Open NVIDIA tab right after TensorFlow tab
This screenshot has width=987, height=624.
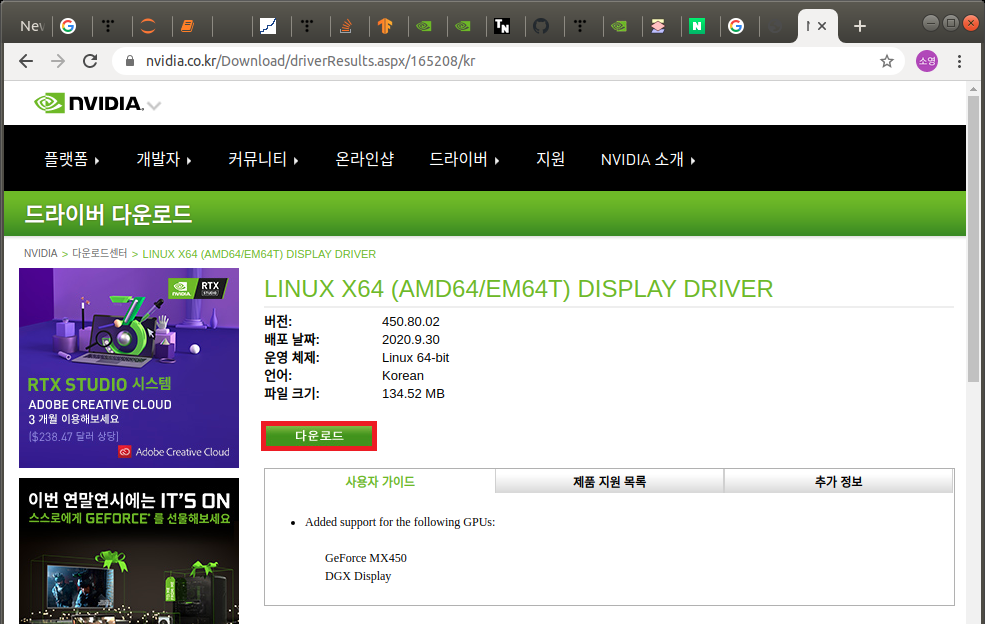[424, 26]
